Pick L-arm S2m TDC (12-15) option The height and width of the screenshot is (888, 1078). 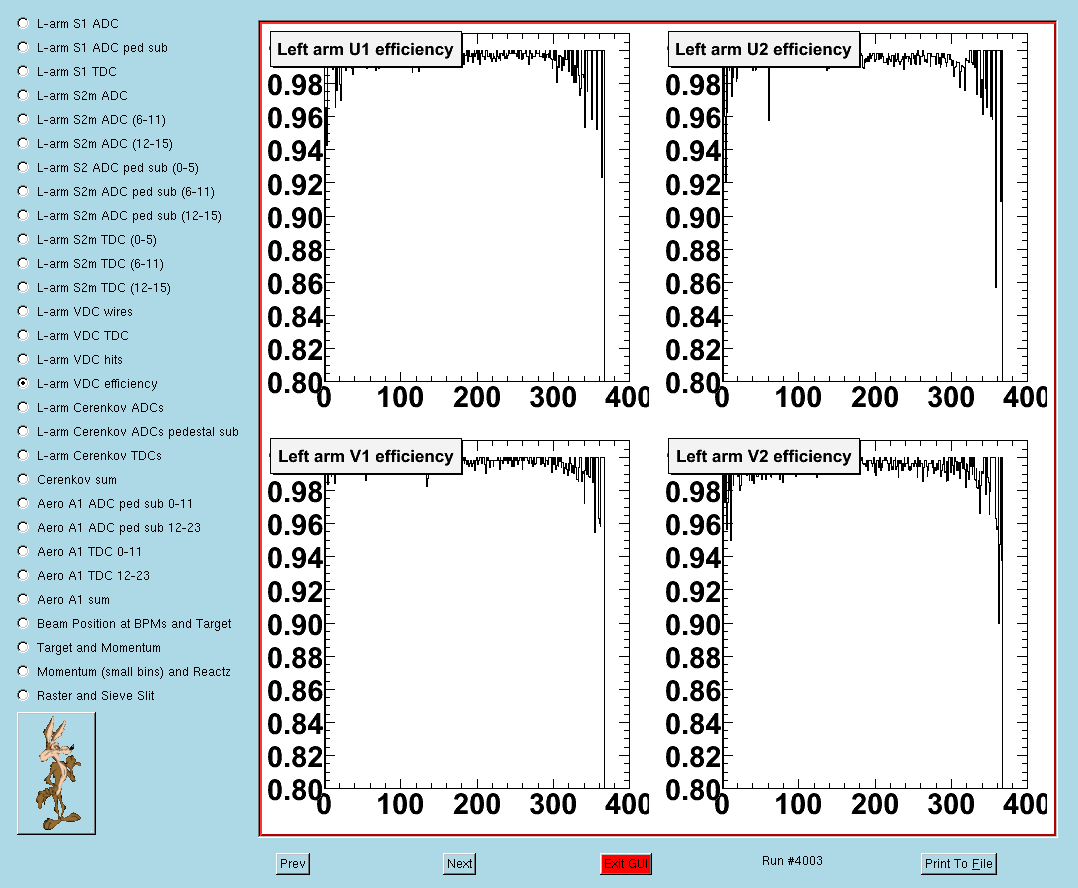click(23, 288)
